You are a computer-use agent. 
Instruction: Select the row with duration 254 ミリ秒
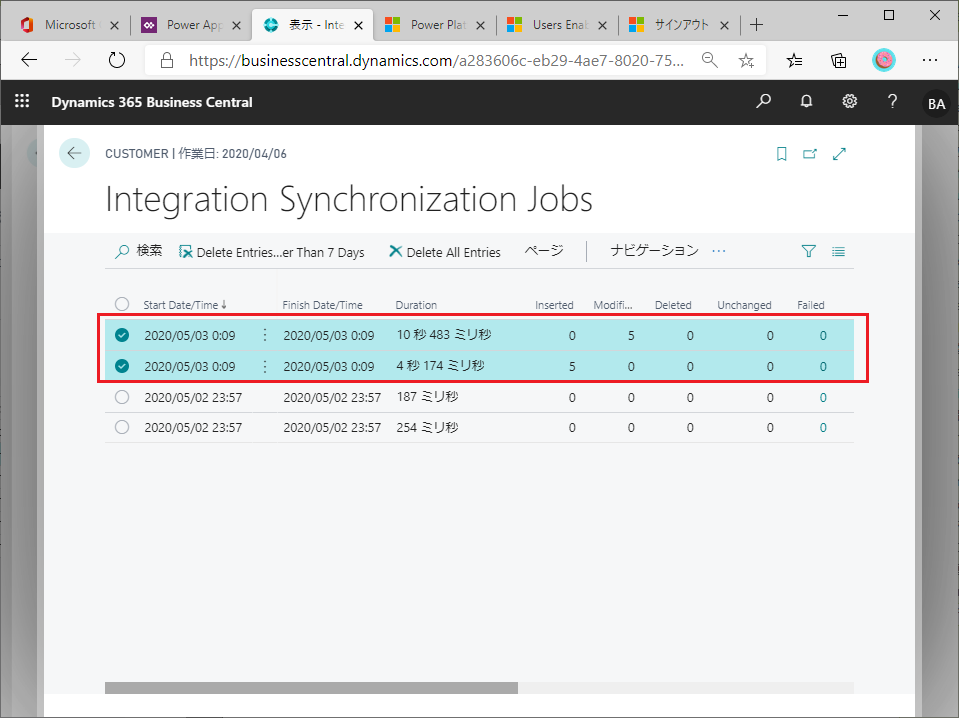122,427
